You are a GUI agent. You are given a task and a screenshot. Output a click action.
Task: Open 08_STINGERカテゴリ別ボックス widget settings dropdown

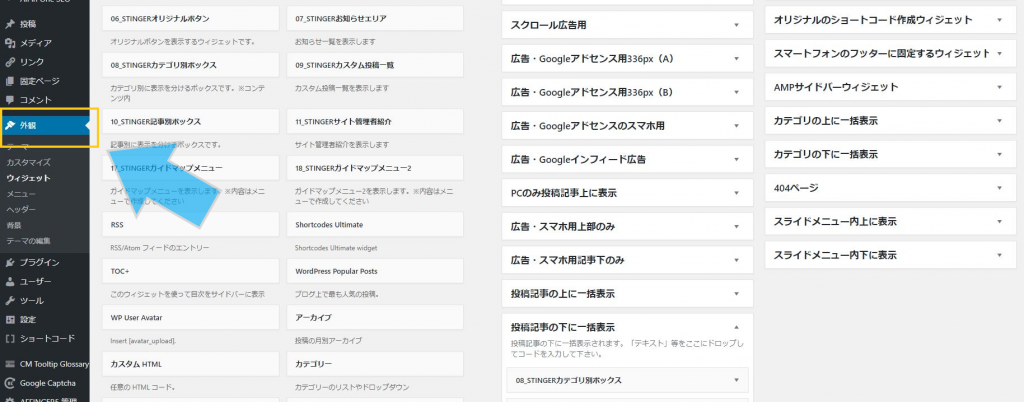click(x=737, y=381)
